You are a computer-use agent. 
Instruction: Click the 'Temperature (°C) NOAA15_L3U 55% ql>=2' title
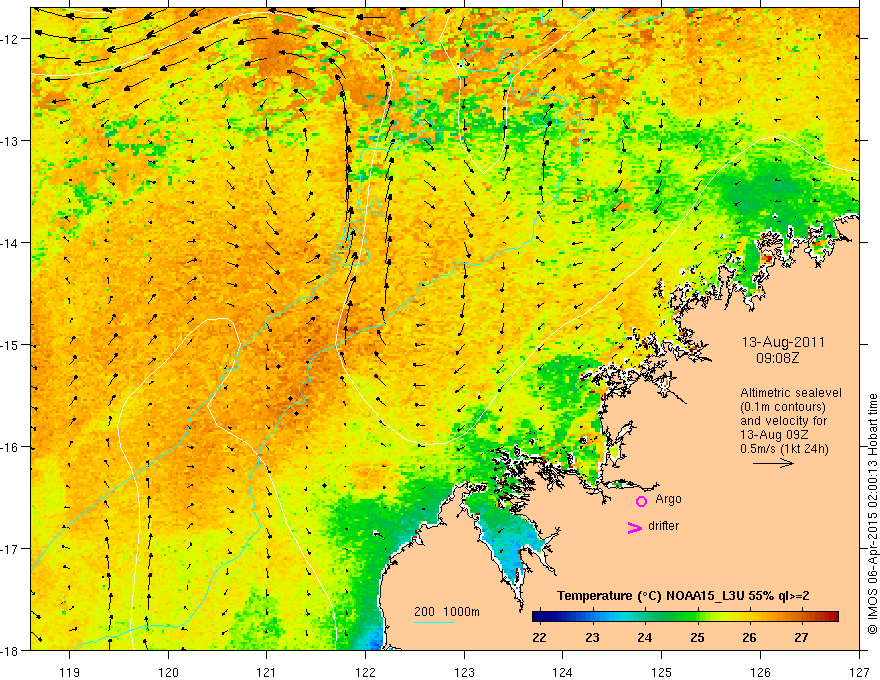click(x=683, y=596)
